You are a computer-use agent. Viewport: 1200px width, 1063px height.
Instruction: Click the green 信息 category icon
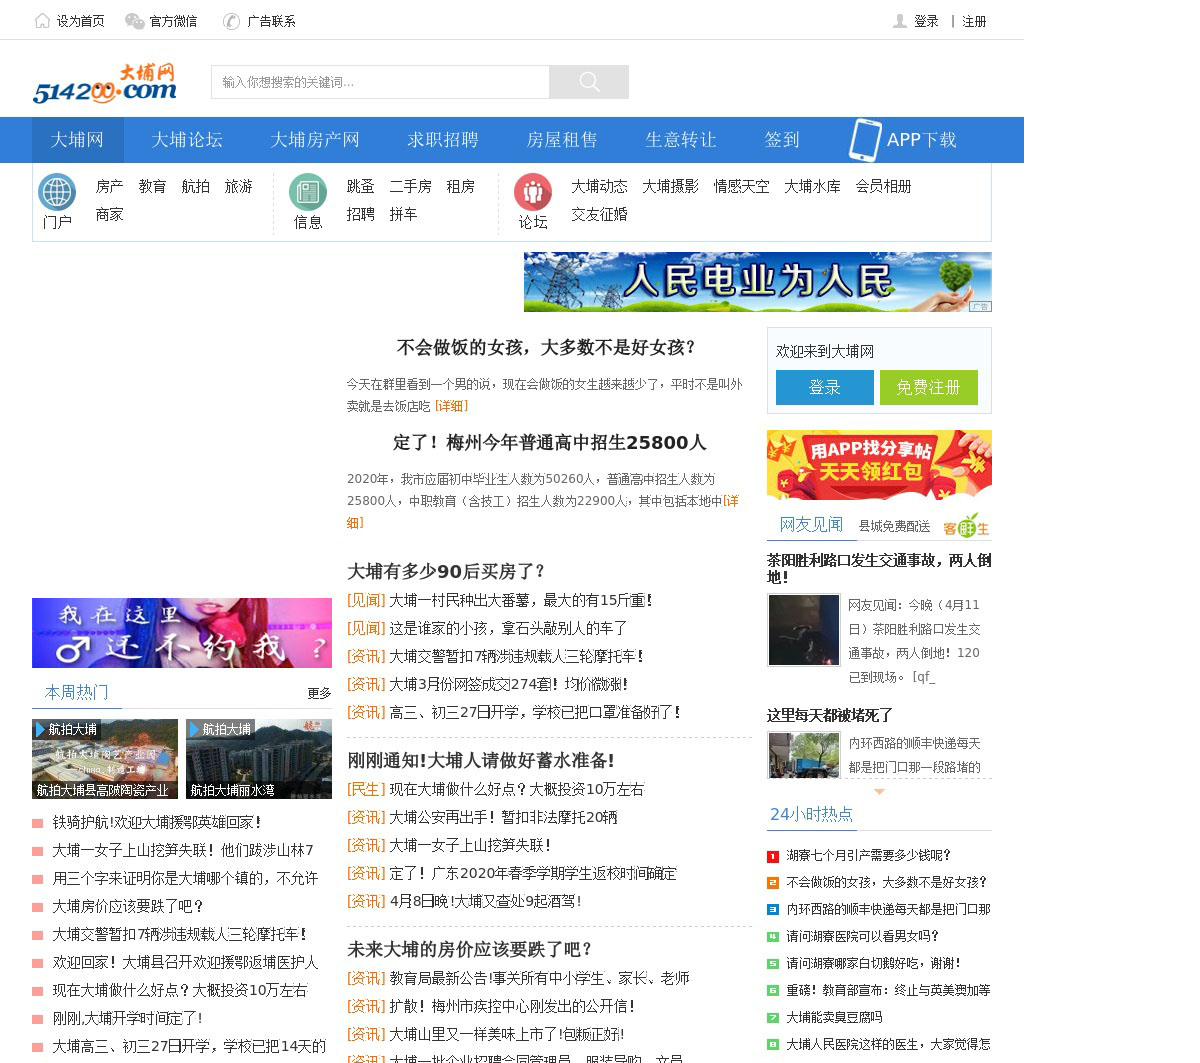(308, 192)
